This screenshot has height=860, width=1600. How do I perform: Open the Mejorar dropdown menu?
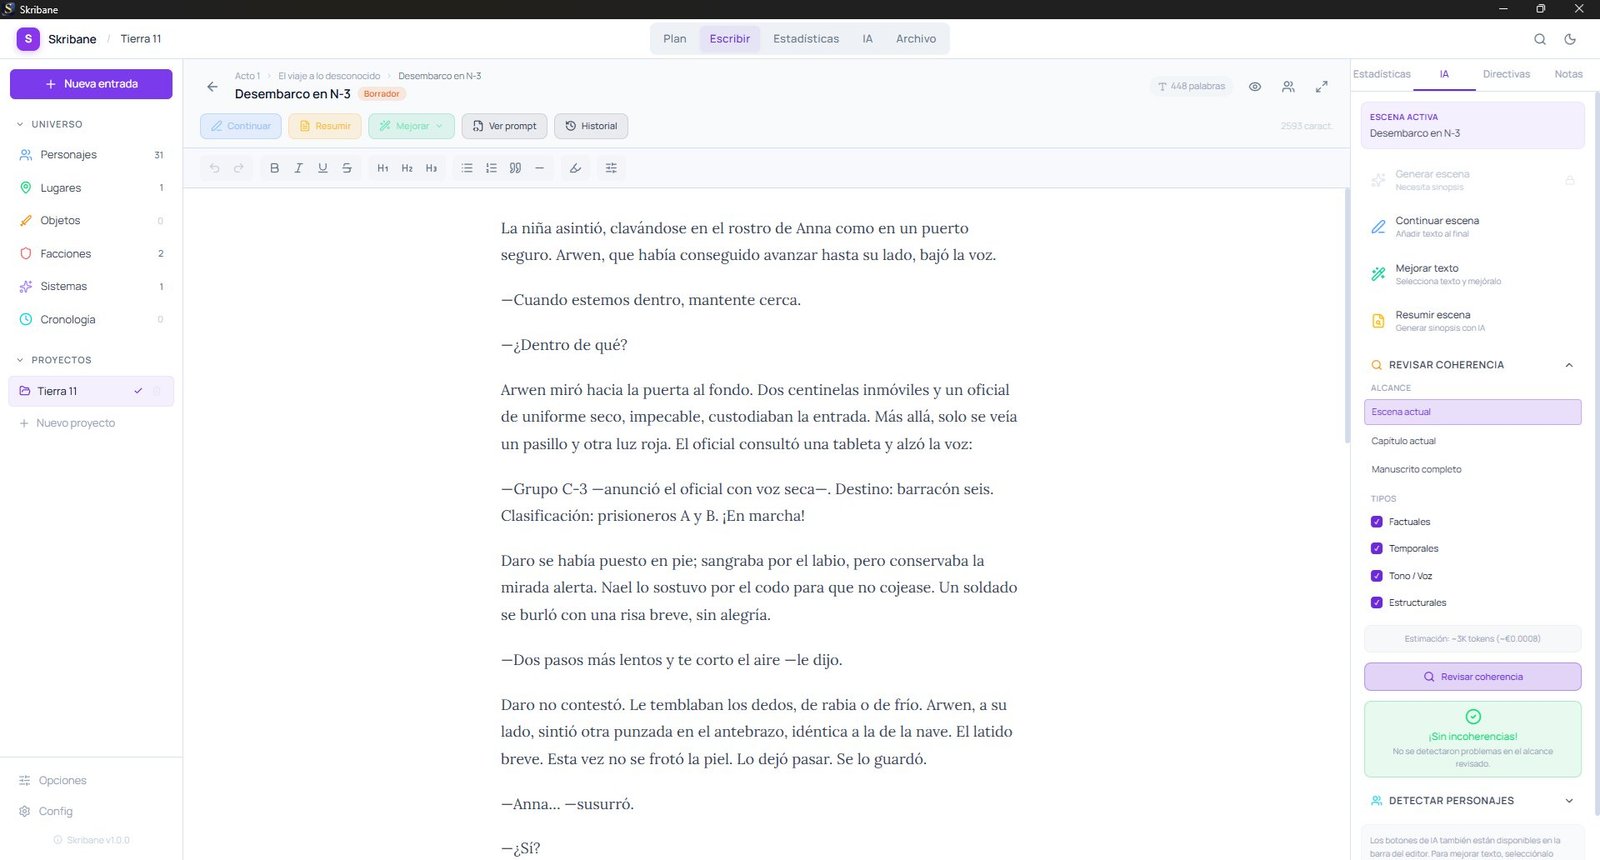click(411, 126)
